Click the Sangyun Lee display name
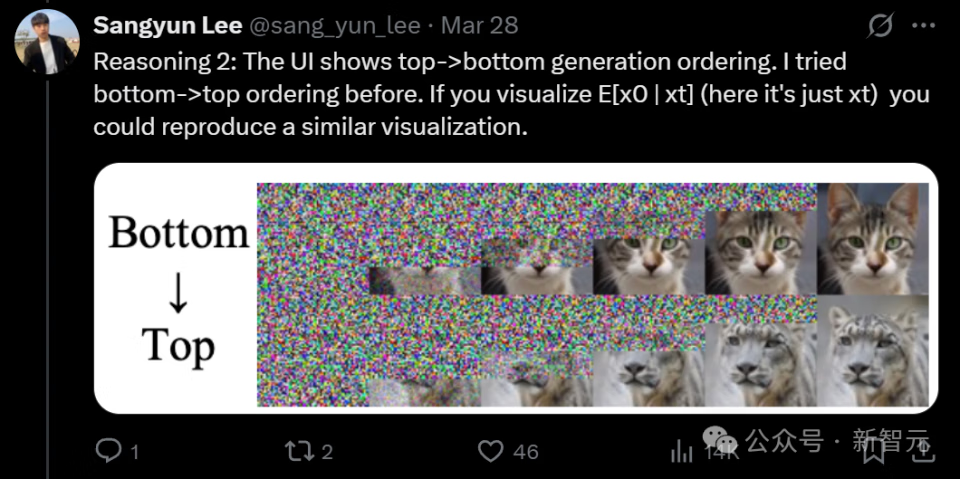 click(167, 26)
